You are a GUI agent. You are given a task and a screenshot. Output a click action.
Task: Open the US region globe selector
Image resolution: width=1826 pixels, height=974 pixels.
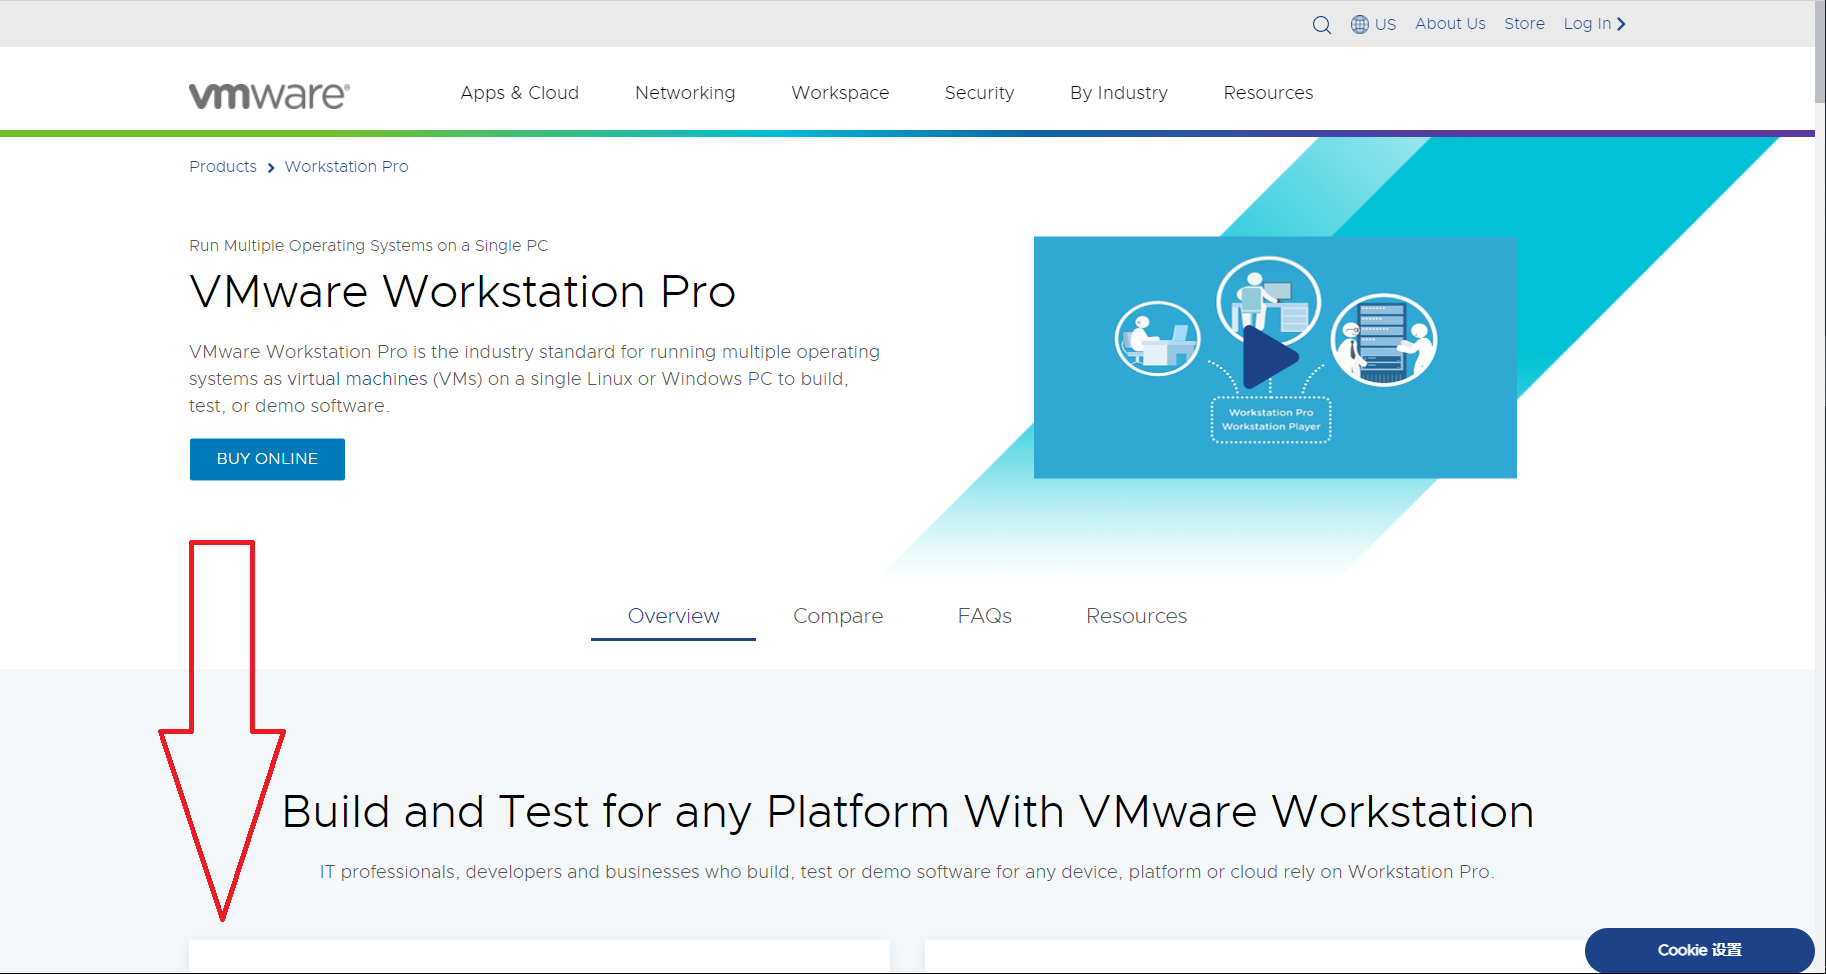tap(1373, 24)
